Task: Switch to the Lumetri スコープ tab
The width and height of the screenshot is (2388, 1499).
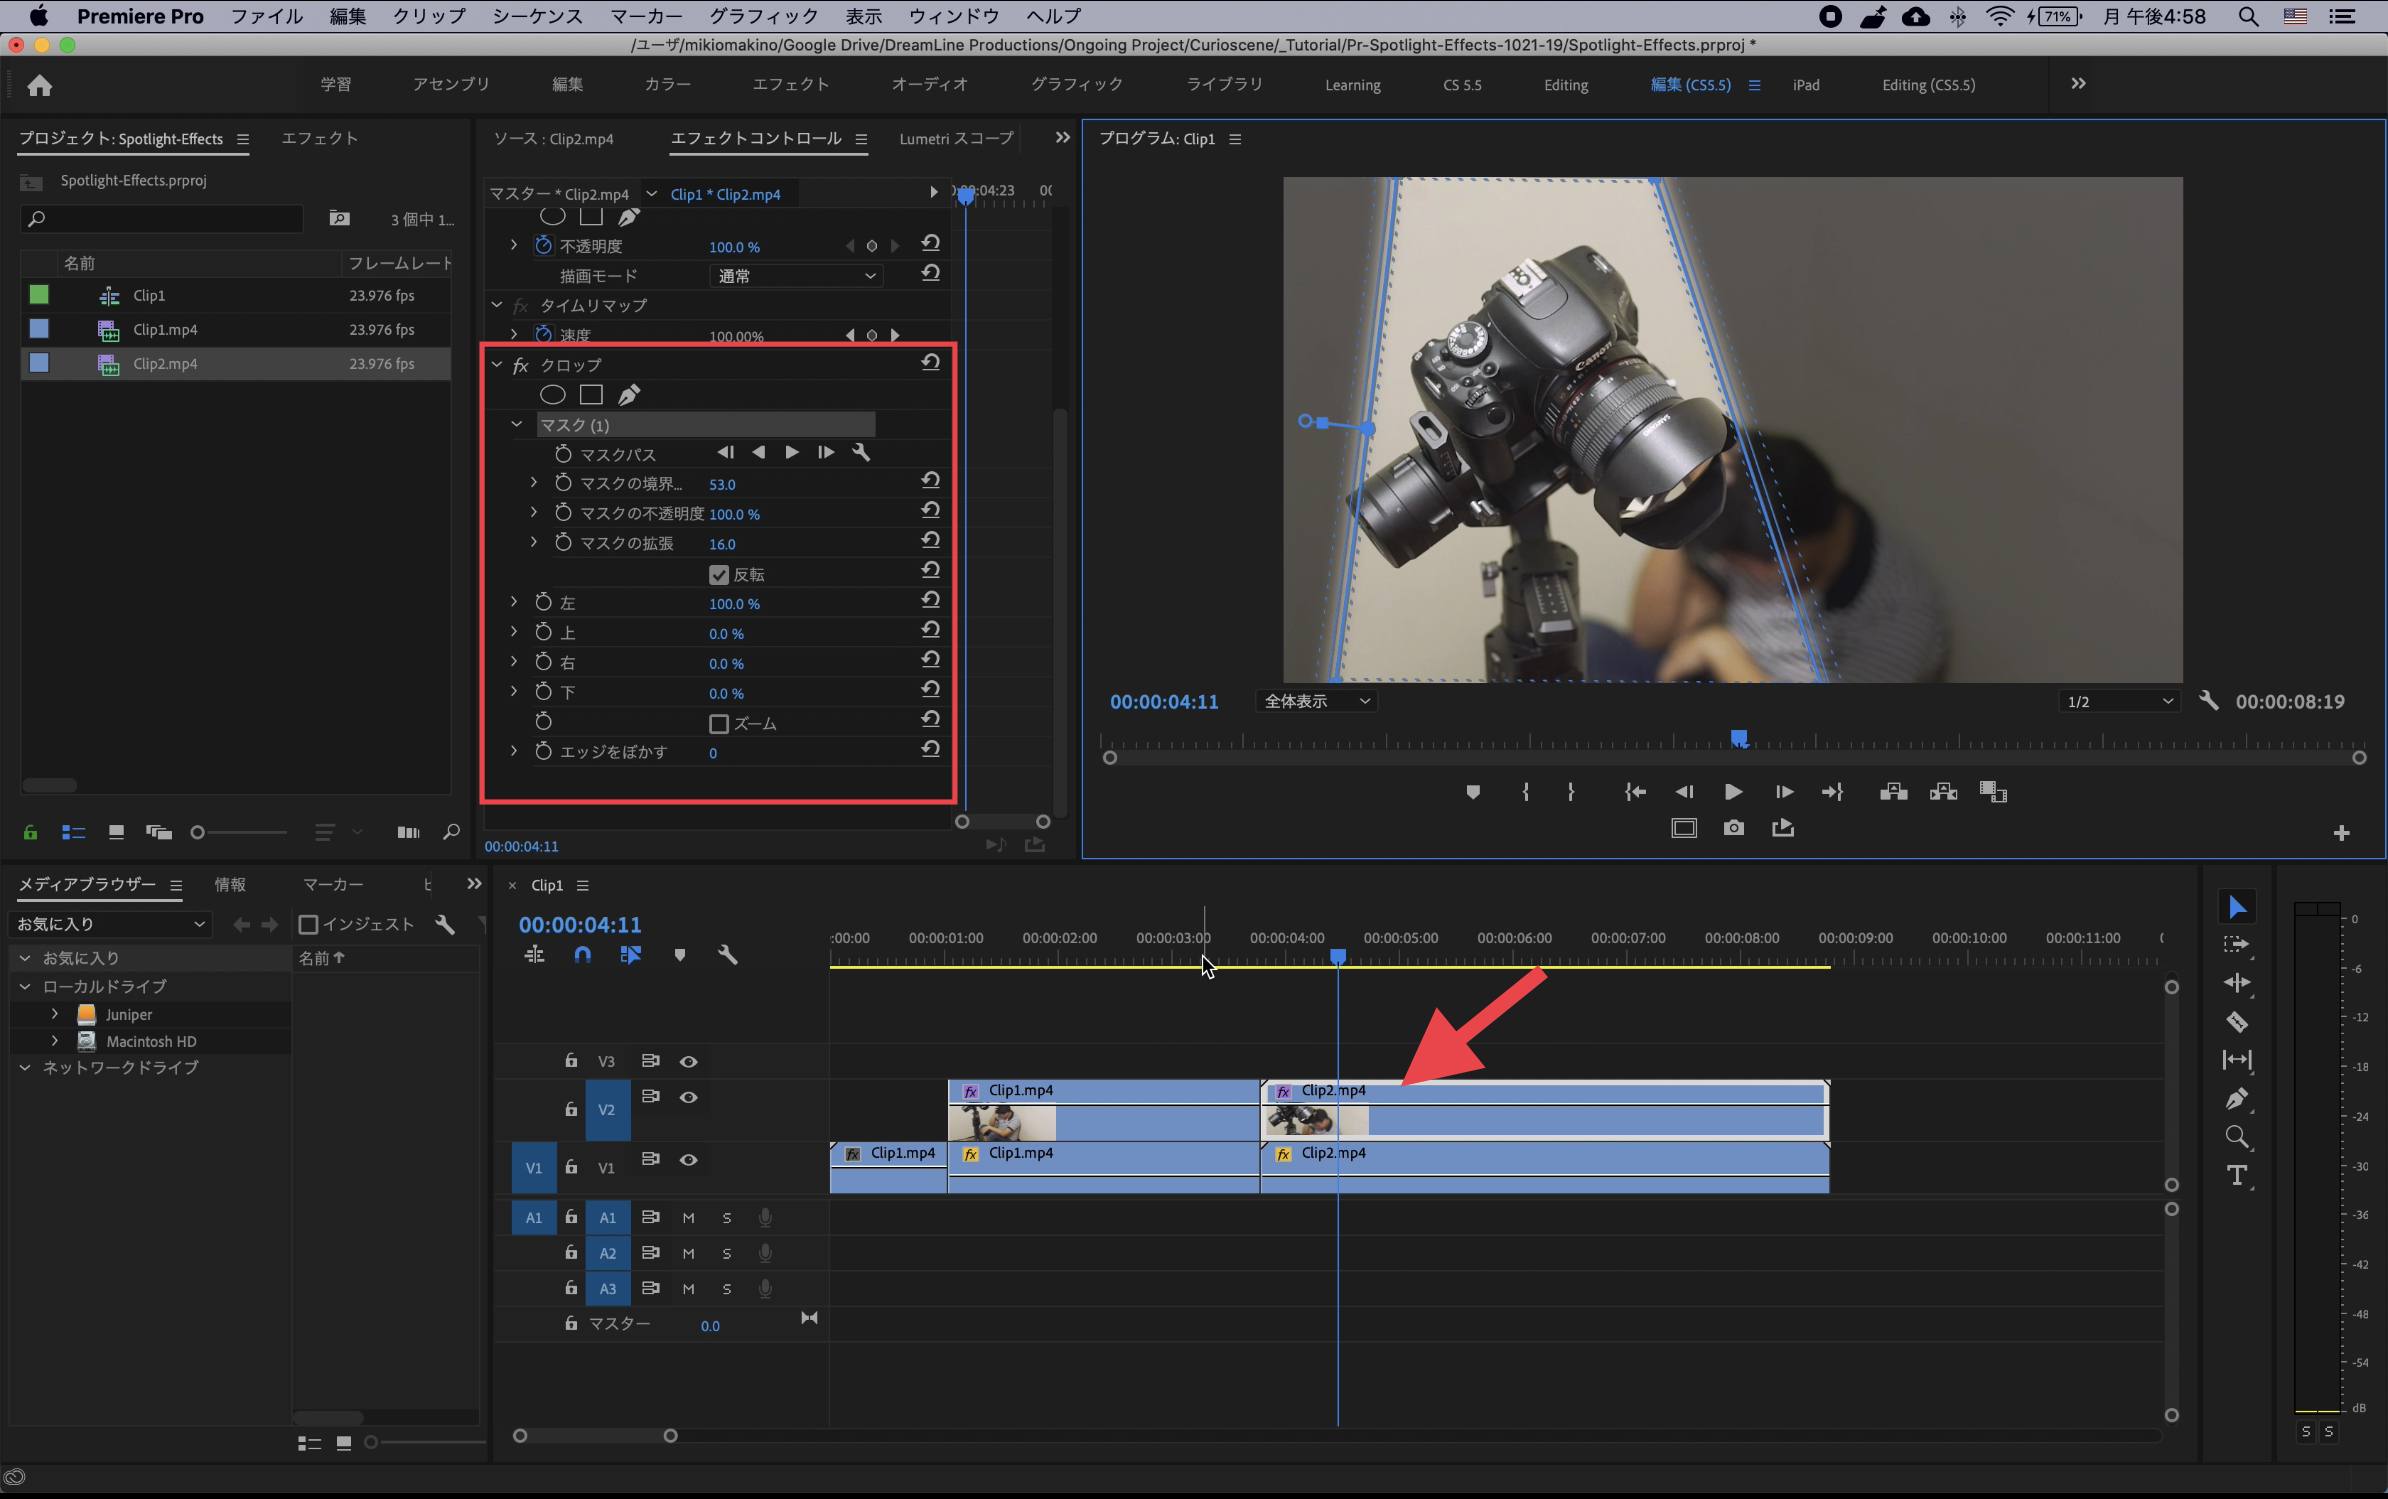Action: coord(955,139)
